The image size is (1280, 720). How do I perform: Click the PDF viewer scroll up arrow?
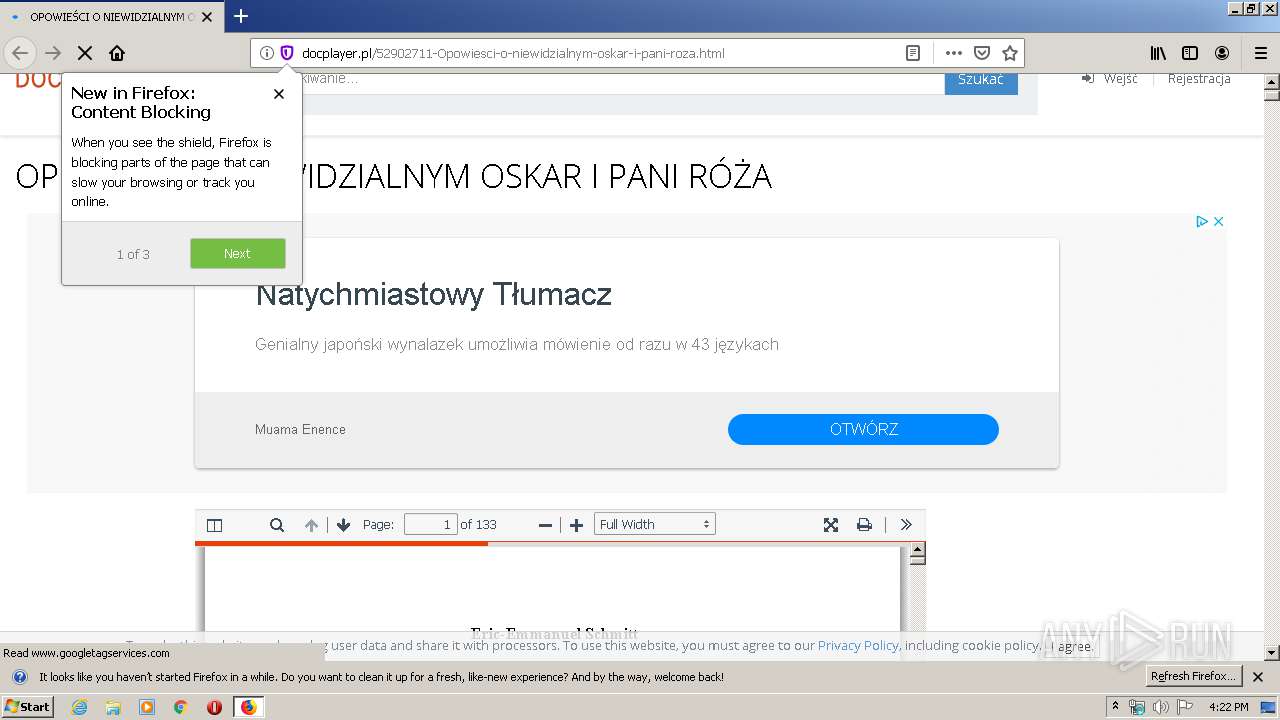point(917,550)
